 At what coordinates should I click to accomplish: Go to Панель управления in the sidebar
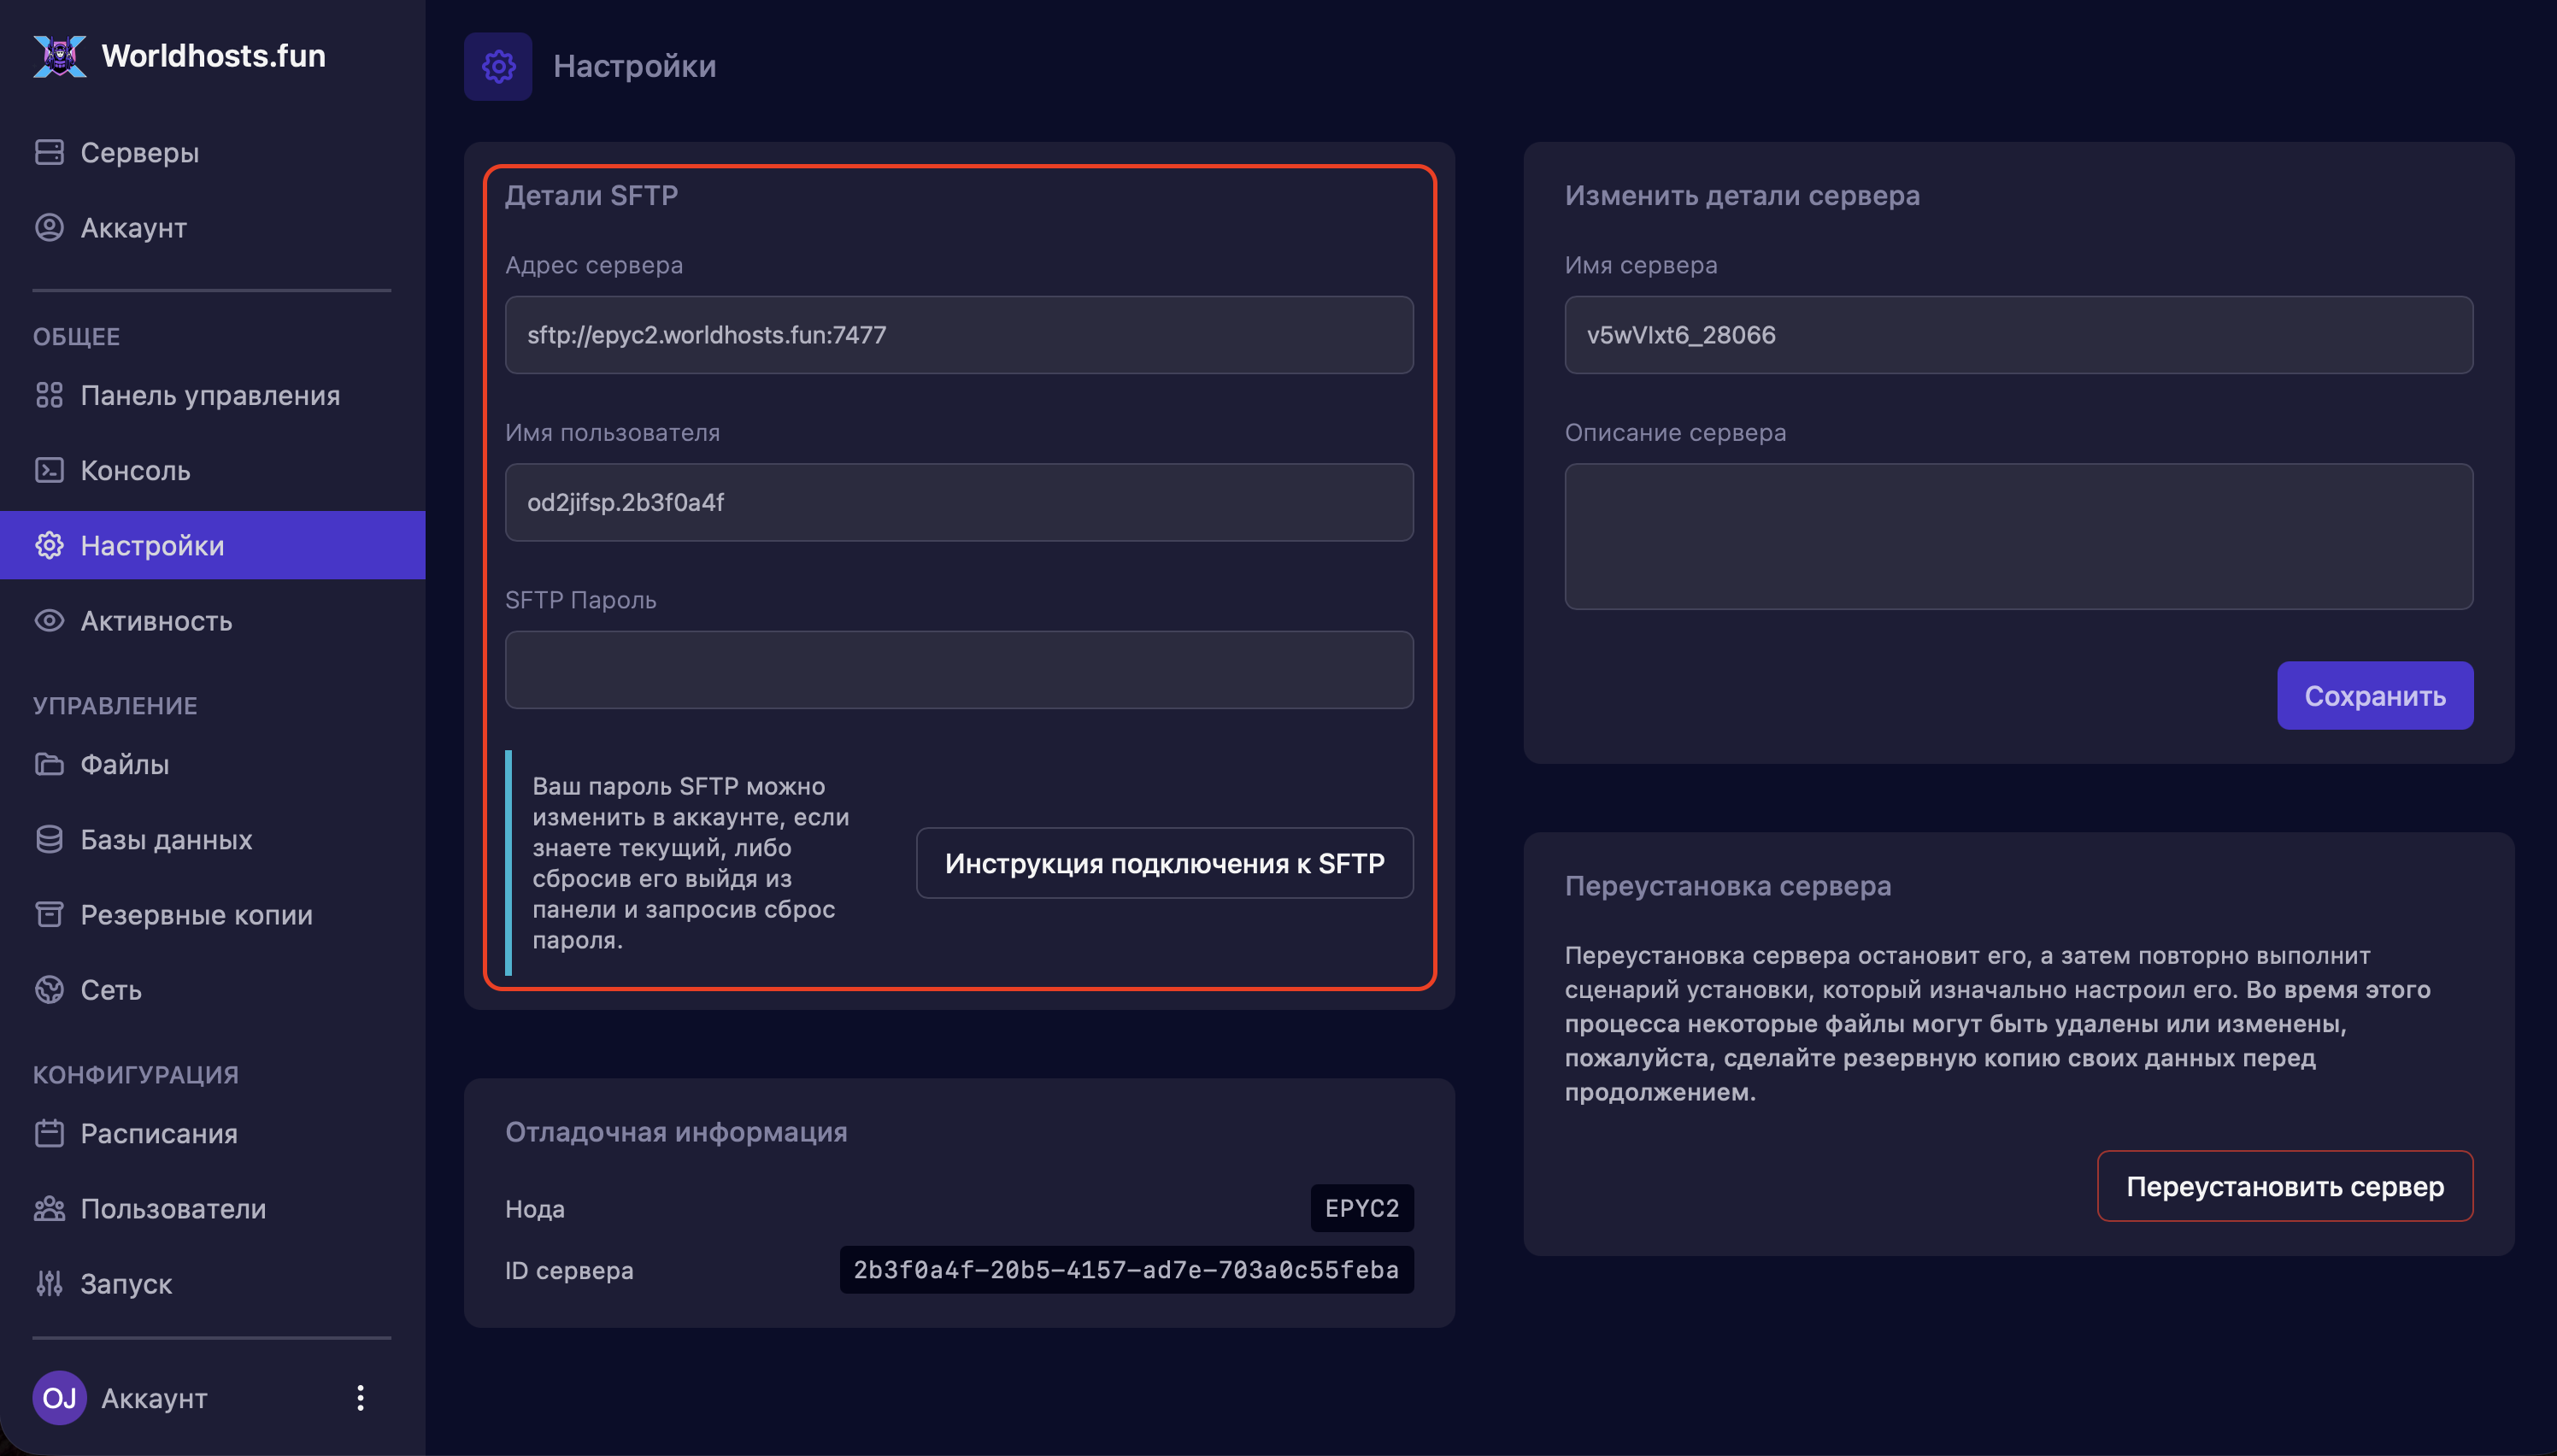coord(210,395)
